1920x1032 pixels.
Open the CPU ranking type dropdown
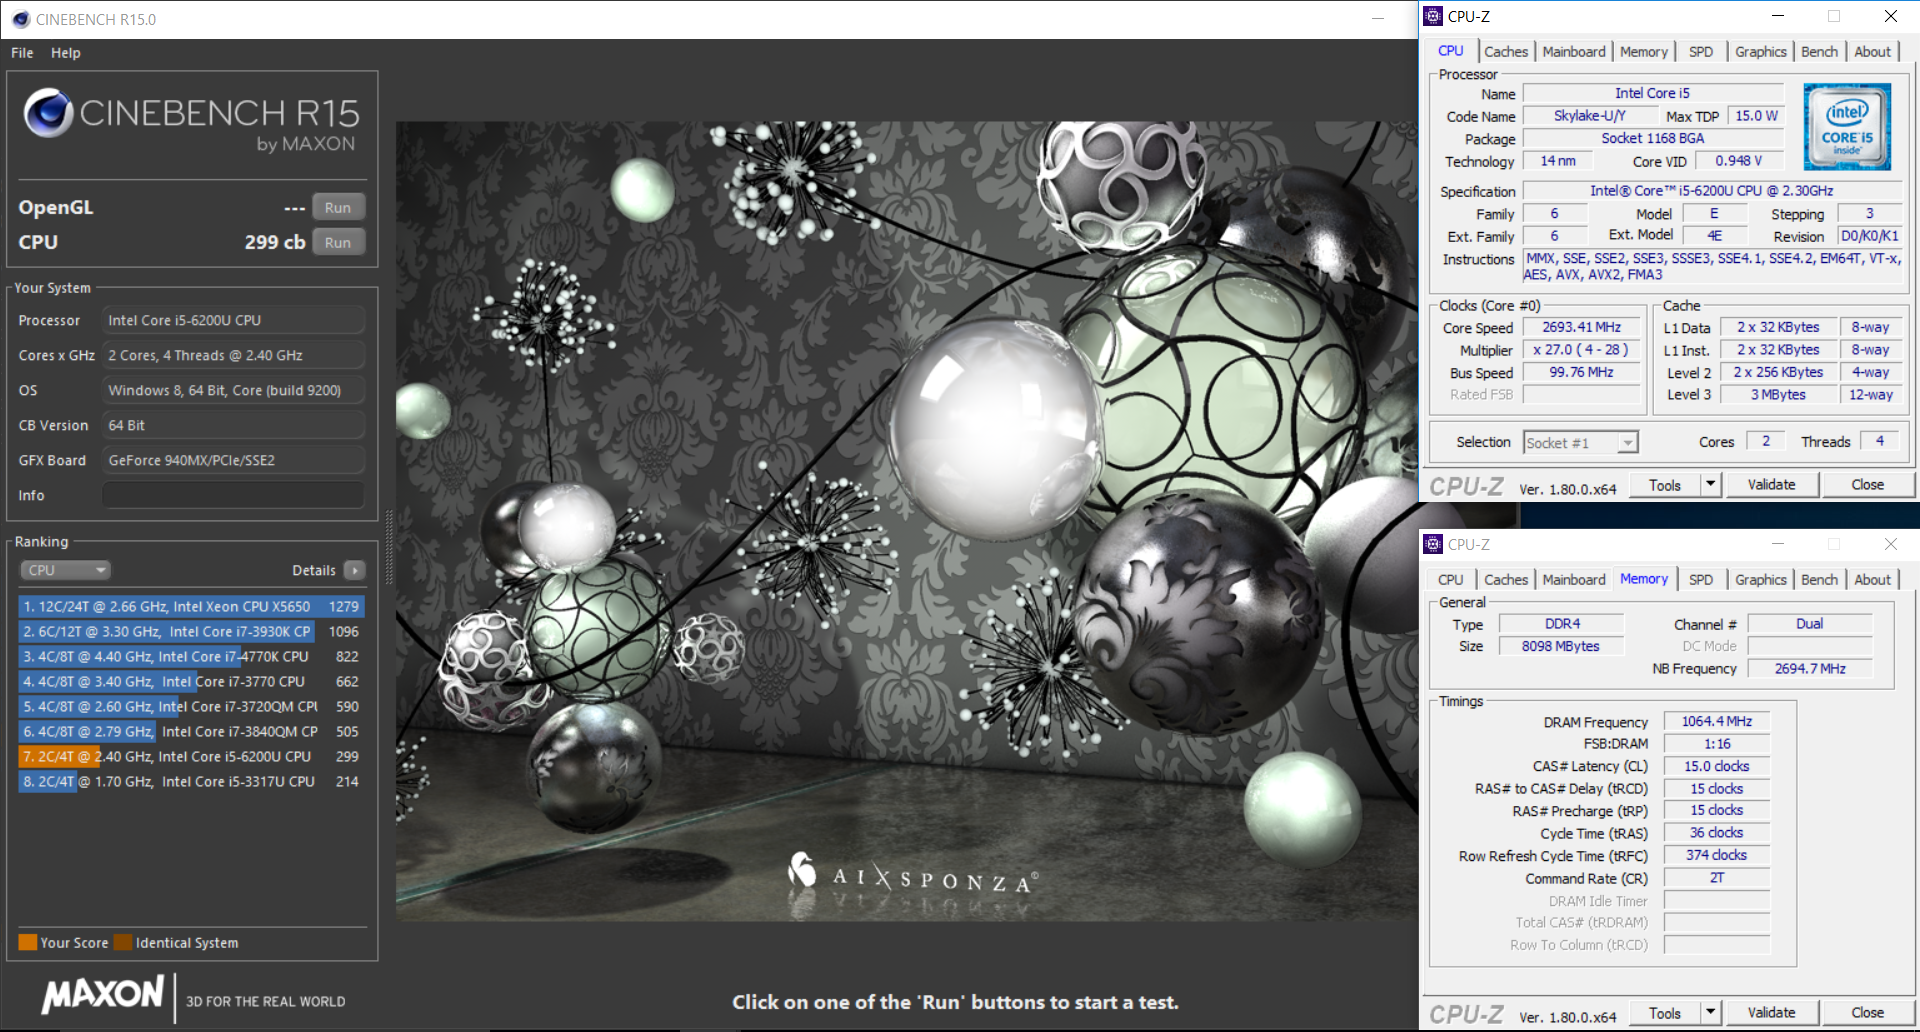[x=65, y=570]
